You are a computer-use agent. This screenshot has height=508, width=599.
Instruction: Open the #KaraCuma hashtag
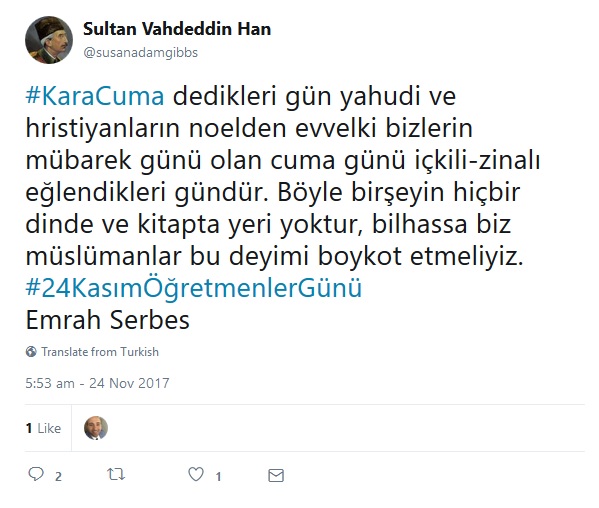(95, 96)
